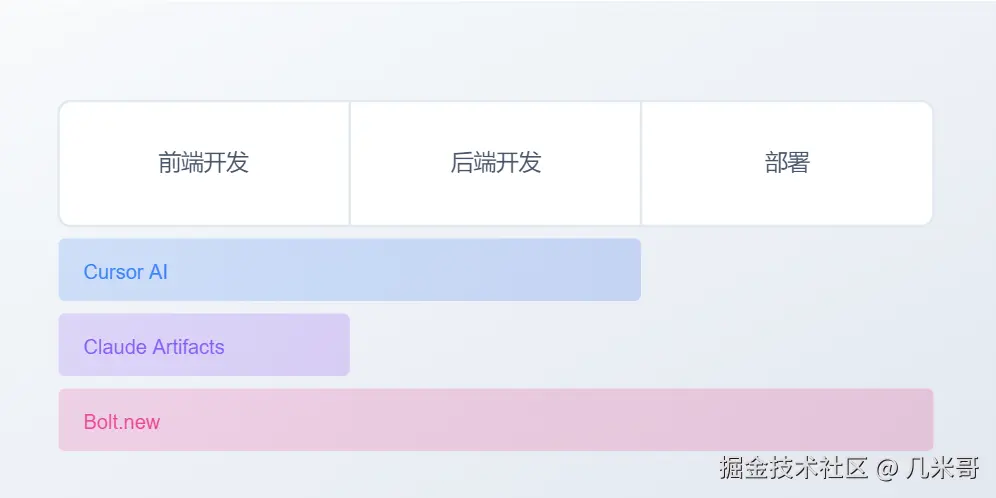The image size is (996, 498).
Task: Click the Cursor AI text label
Action: pyautogui.click(x=125, y=271)
